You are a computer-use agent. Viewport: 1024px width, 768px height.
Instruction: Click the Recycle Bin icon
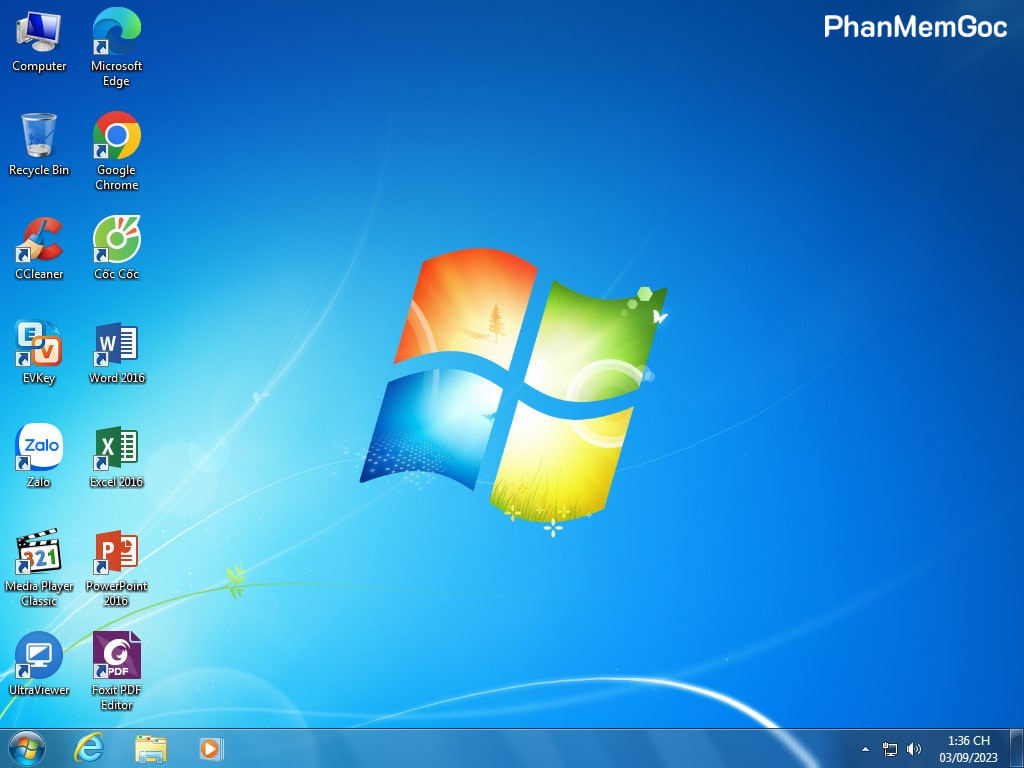tap(39, 136)
